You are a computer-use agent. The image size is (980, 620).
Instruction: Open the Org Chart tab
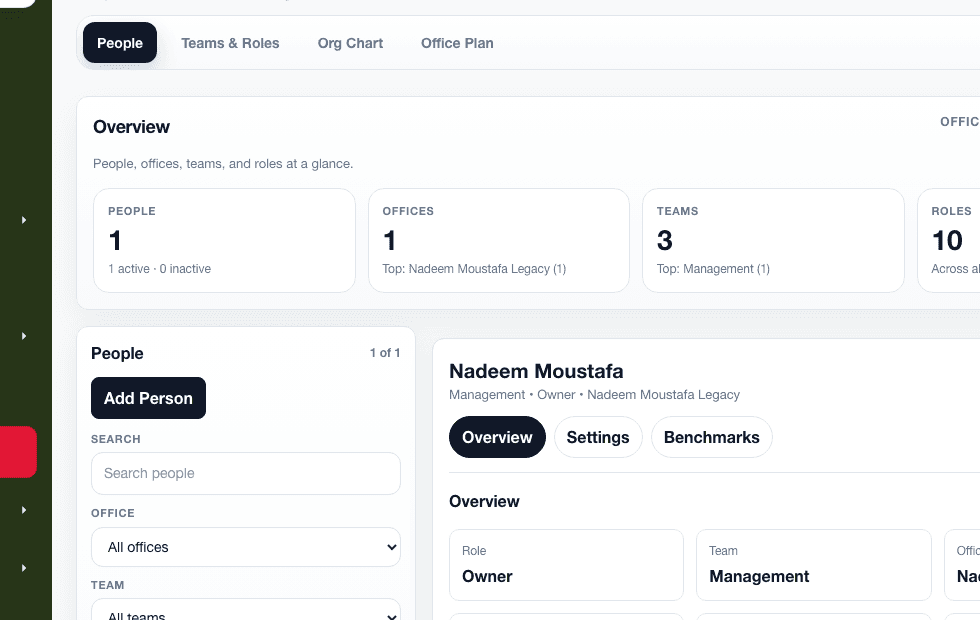coord(350,43)
